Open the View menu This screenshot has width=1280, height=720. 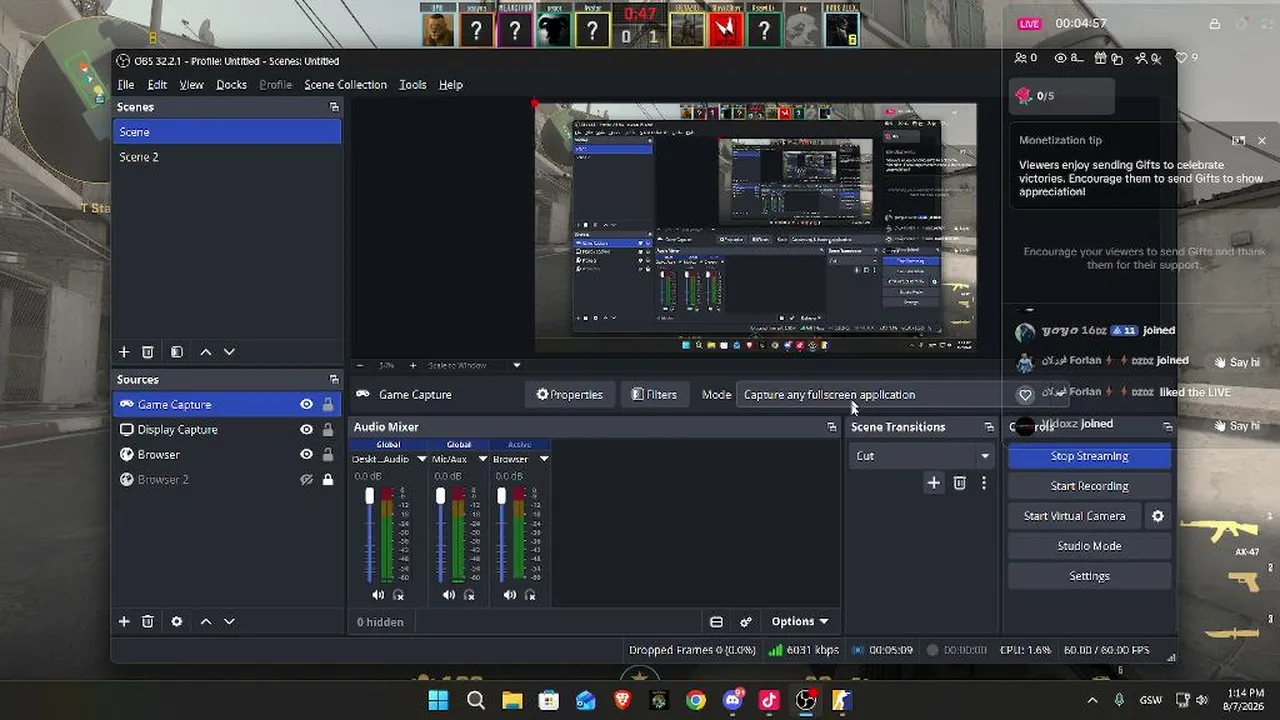point(191,85)
